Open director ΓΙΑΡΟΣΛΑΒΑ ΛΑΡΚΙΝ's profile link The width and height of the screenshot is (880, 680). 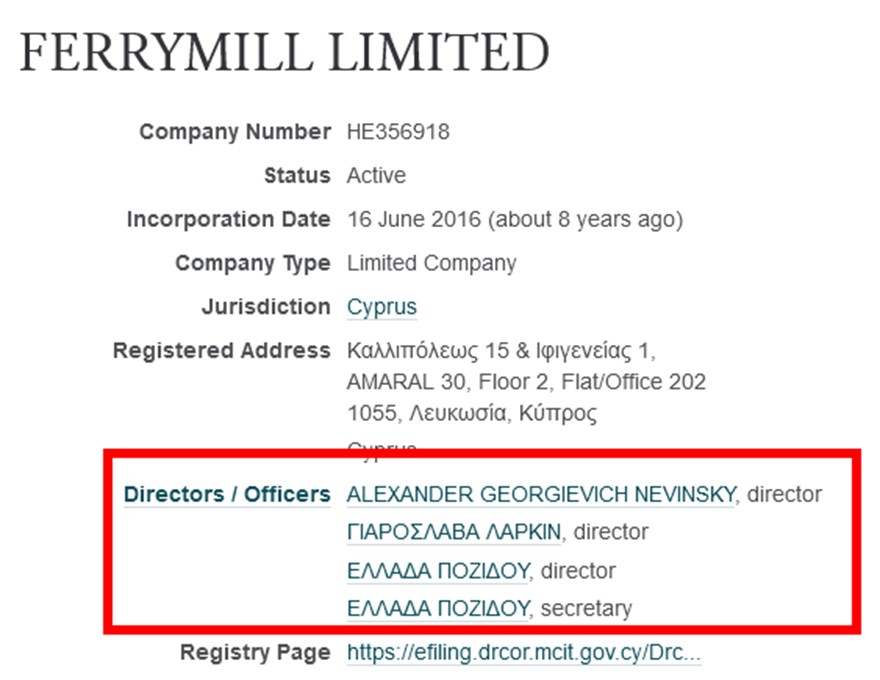tap(453, 532)
